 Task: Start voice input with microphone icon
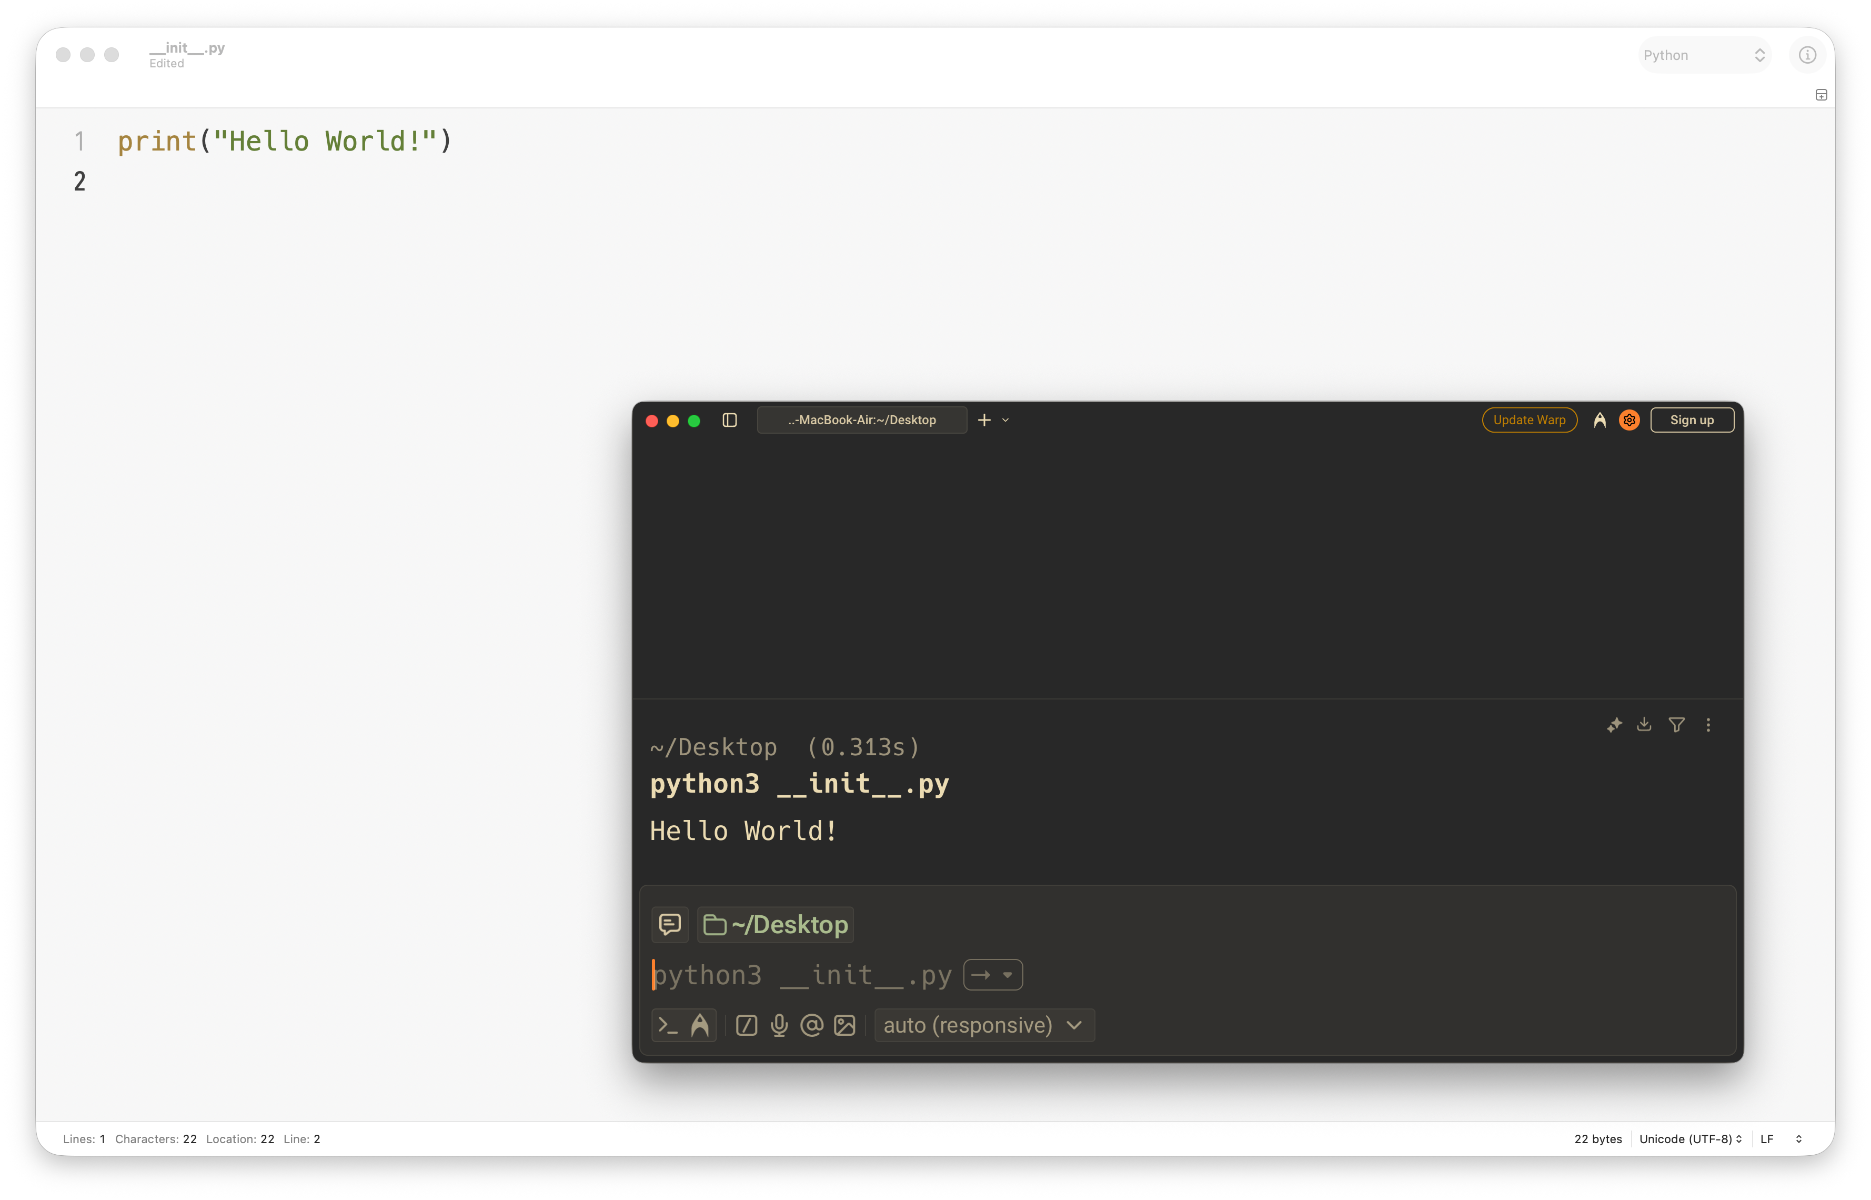click(x=780, y=1025)
